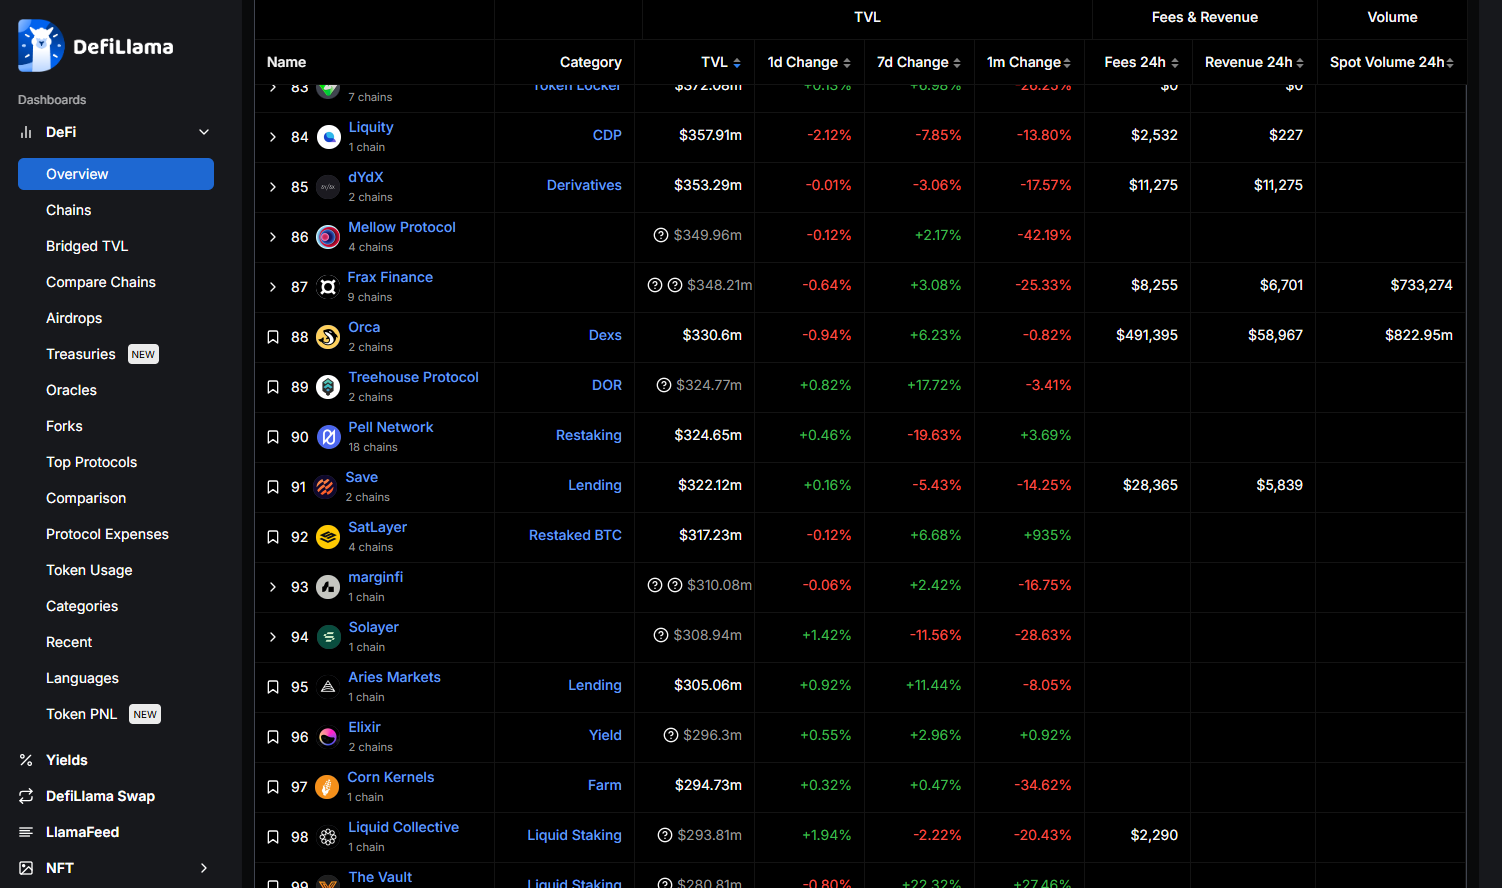Click question mark icon beside Treehouse Protocol TVL
The height and width of the screenshot is (888, 1502).
[664, 385]
